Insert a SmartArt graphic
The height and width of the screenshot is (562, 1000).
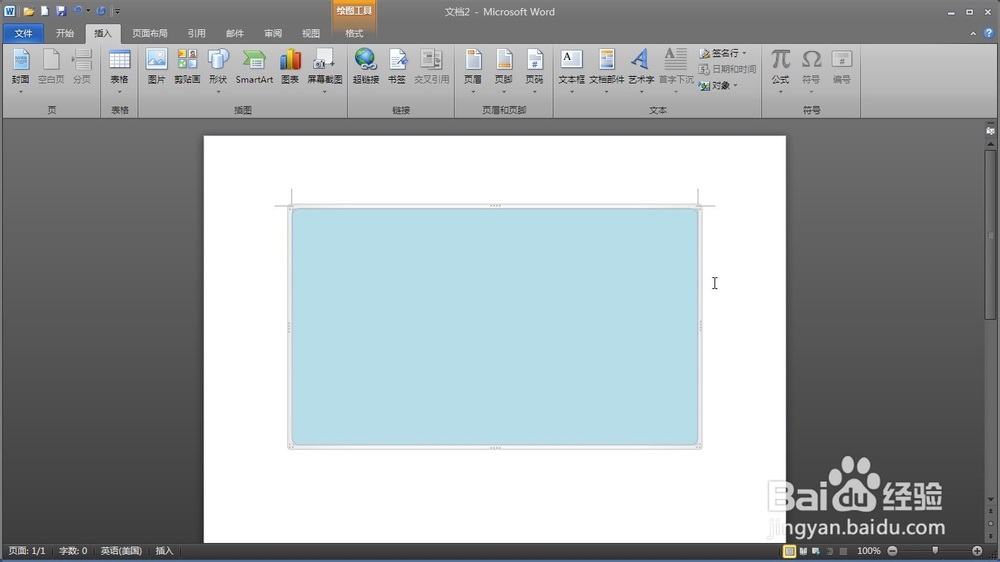pos(254,68)
